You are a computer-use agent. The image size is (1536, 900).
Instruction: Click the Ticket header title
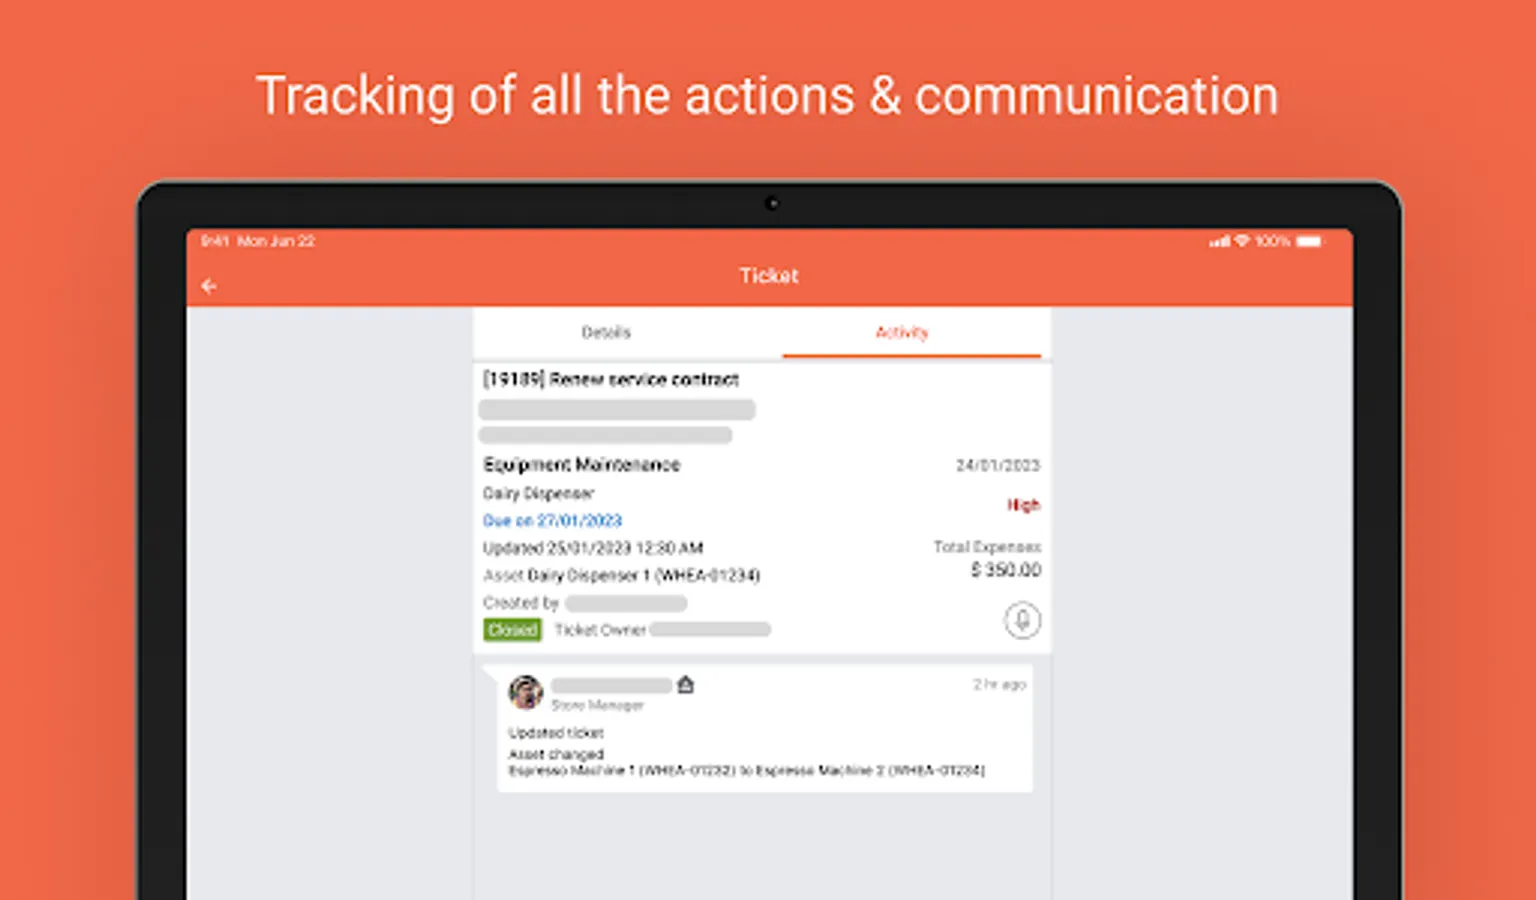pyautogui.click(x=768, y=276)
